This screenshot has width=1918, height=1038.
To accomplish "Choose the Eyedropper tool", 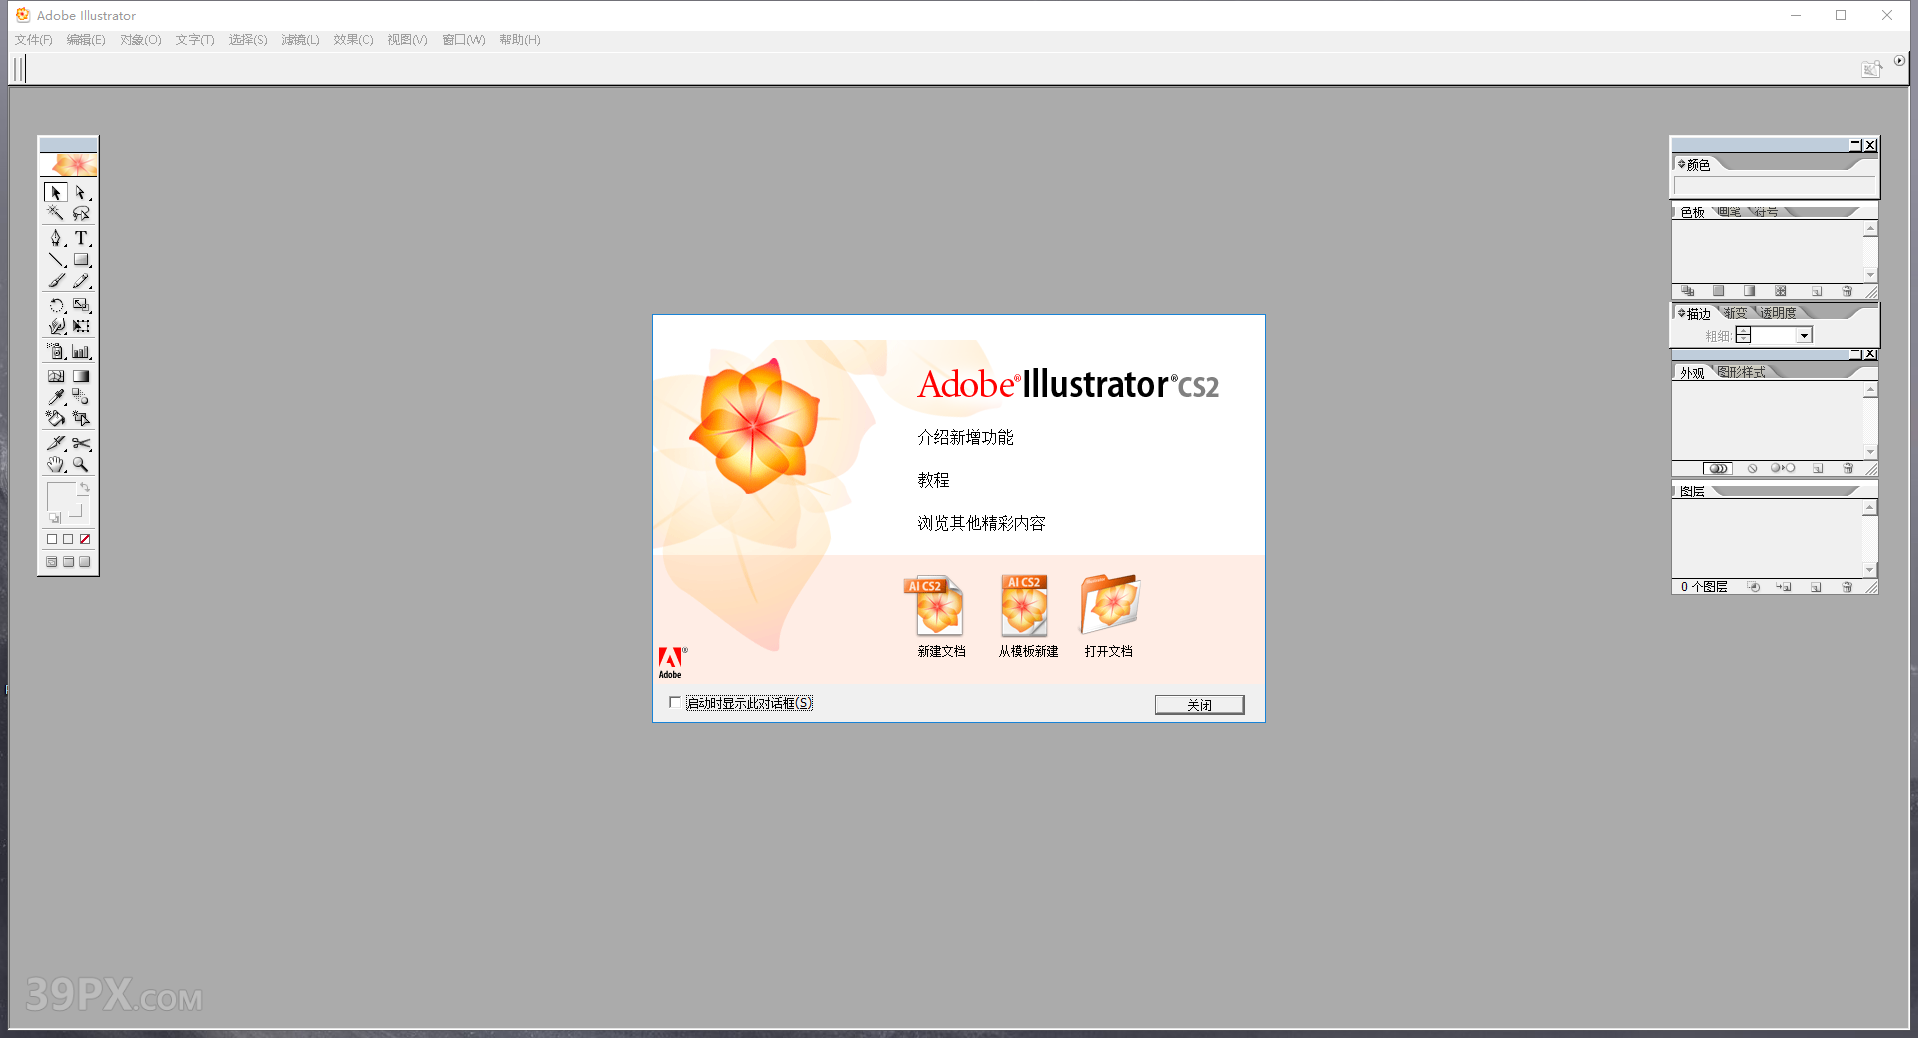I will click(55, 397).
